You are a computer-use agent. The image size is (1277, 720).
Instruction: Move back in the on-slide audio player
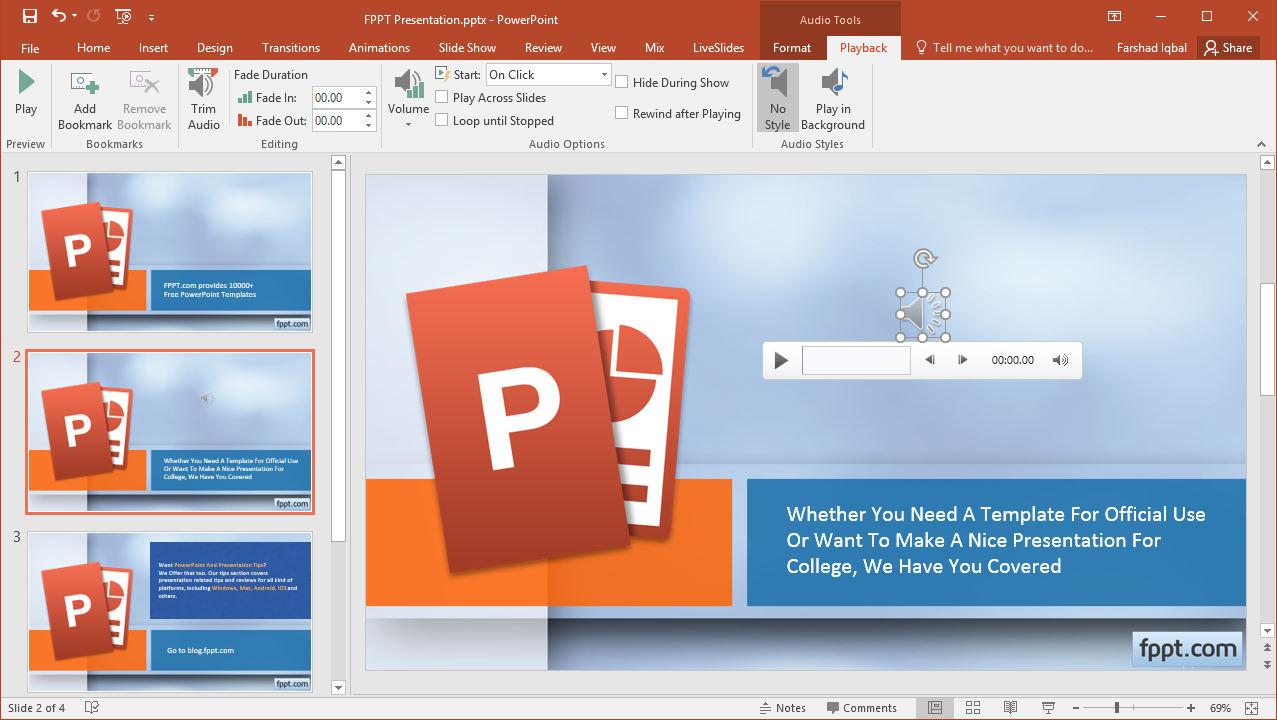pyautogui.click(x=930, y=360)
